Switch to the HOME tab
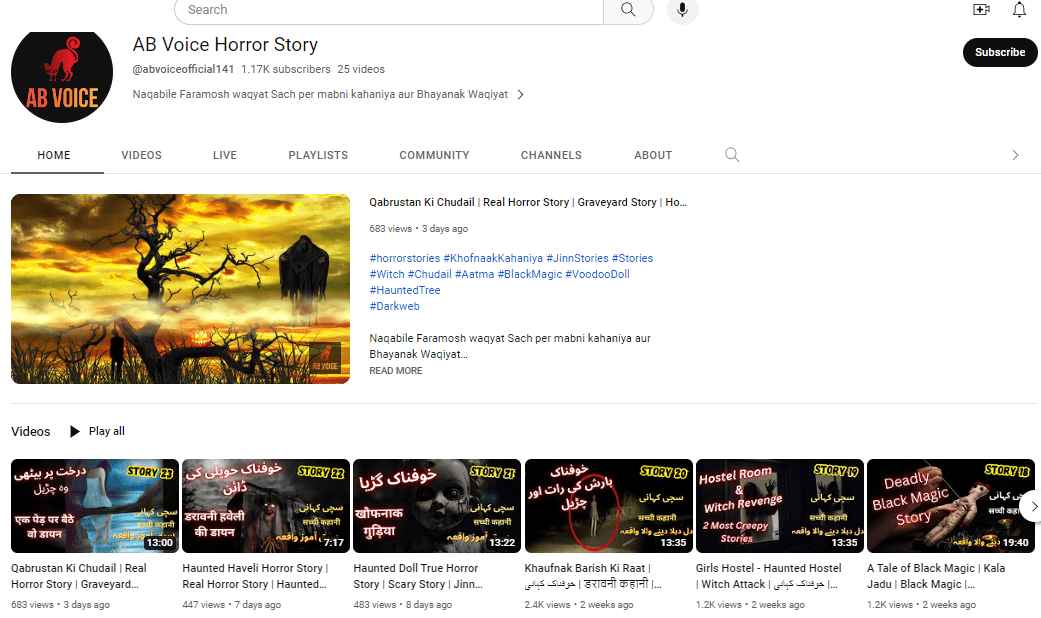 (54, 155)
